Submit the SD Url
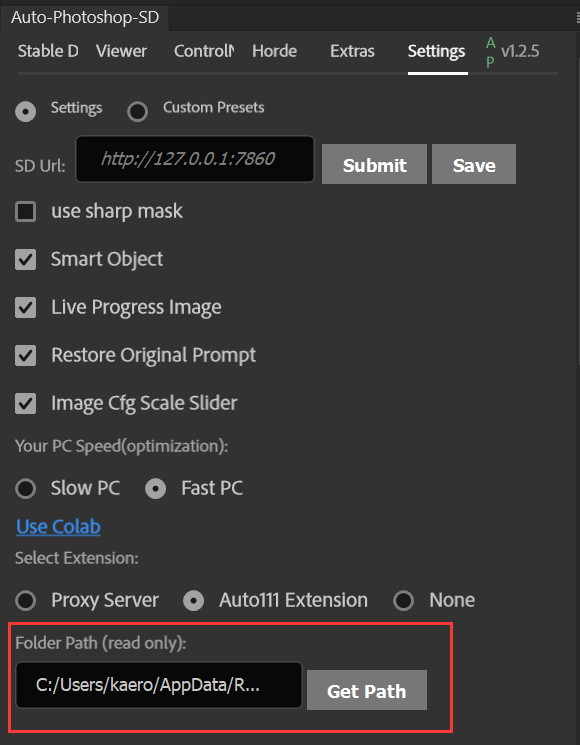The height and width of the screenshot is (745, 580). point(374,164)
